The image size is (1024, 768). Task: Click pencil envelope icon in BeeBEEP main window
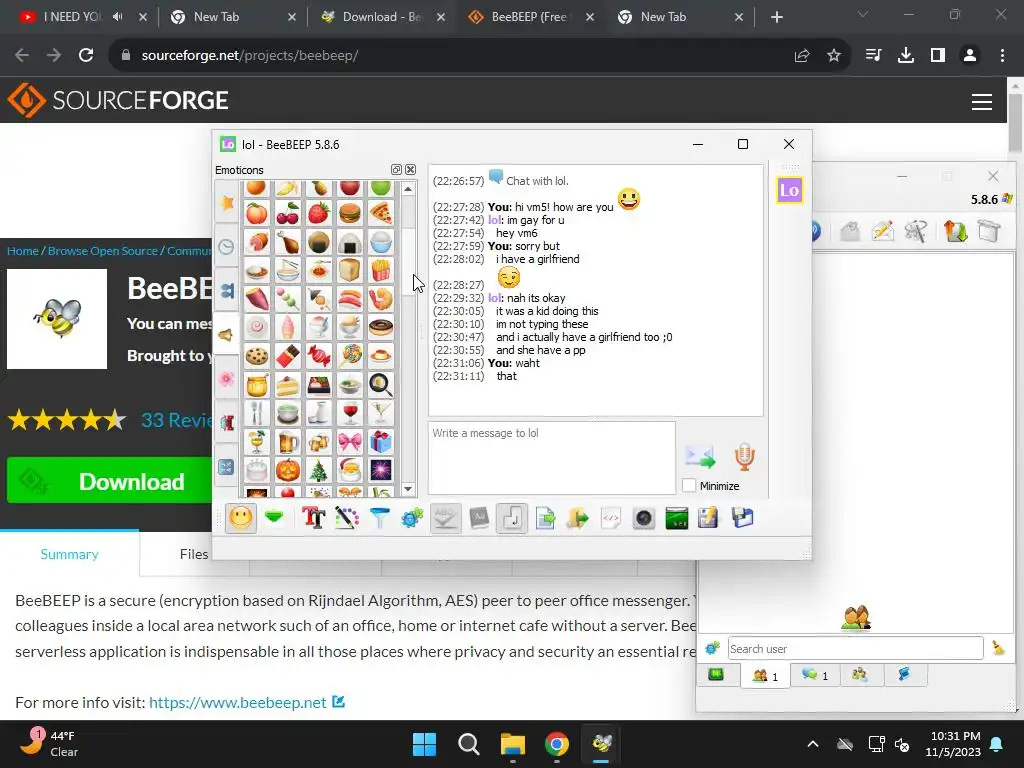click(x=882, y=231)
